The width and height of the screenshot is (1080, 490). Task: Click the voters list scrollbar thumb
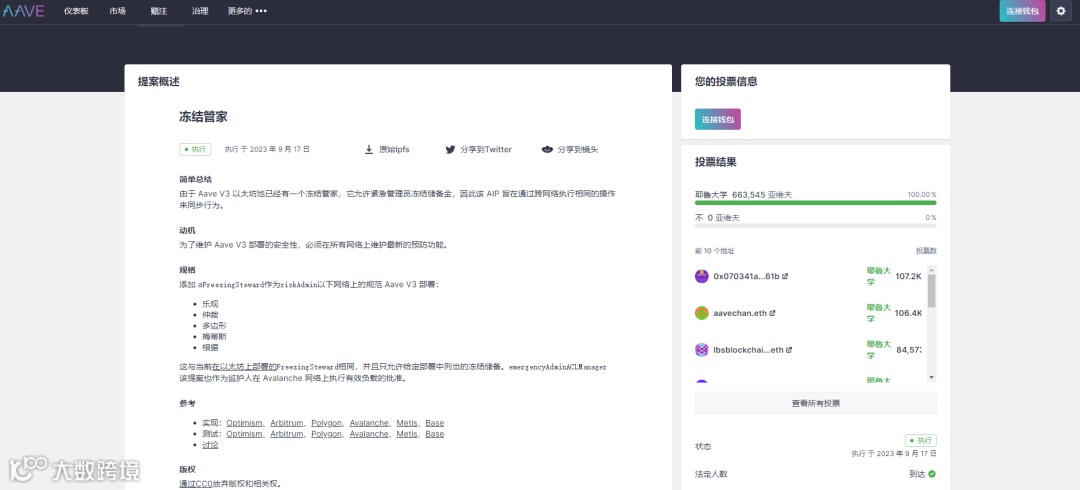pos(931,290)
